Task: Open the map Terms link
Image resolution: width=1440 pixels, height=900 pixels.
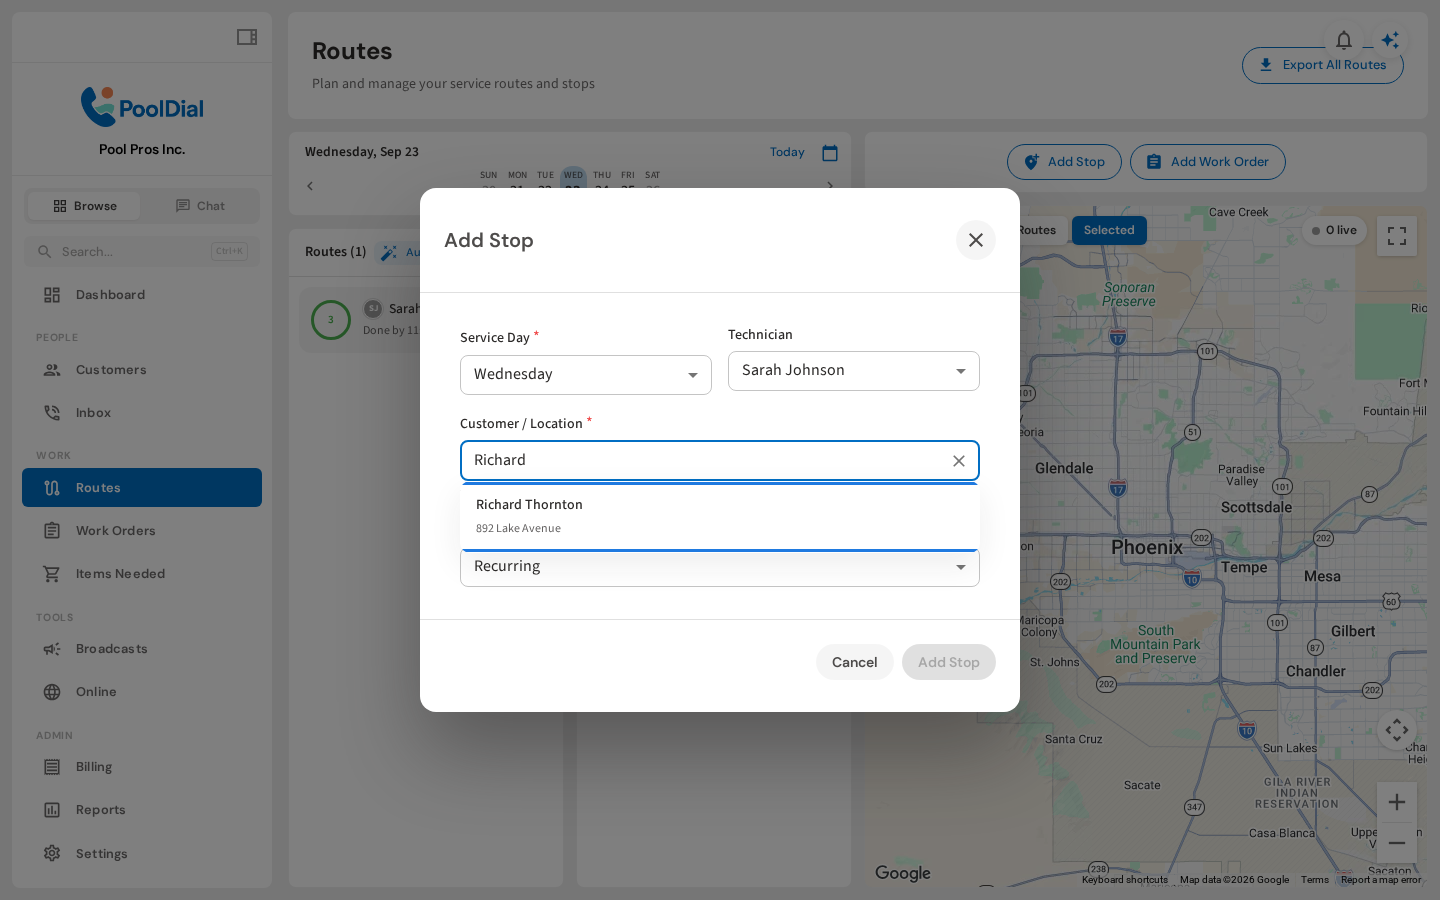Action: [x=1315, y=880]
